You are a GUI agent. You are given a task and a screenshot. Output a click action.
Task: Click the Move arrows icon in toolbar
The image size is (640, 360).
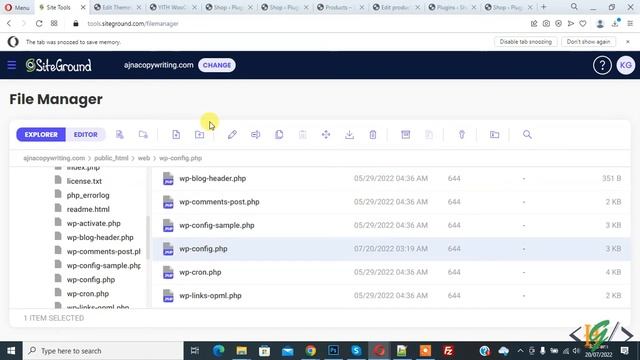[x=326, y=134]
